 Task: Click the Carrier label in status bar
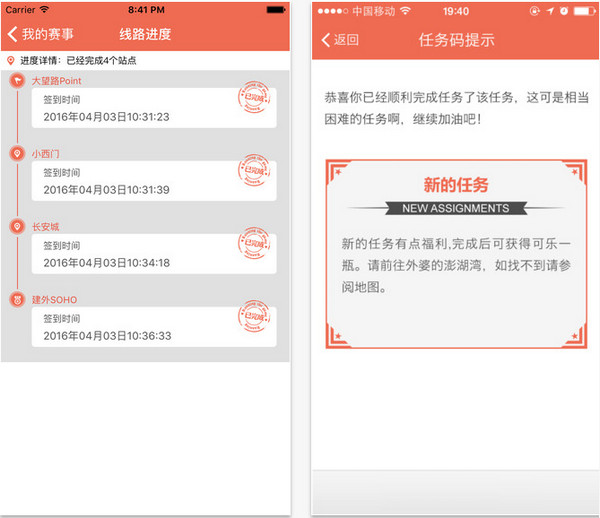(20, 10)
